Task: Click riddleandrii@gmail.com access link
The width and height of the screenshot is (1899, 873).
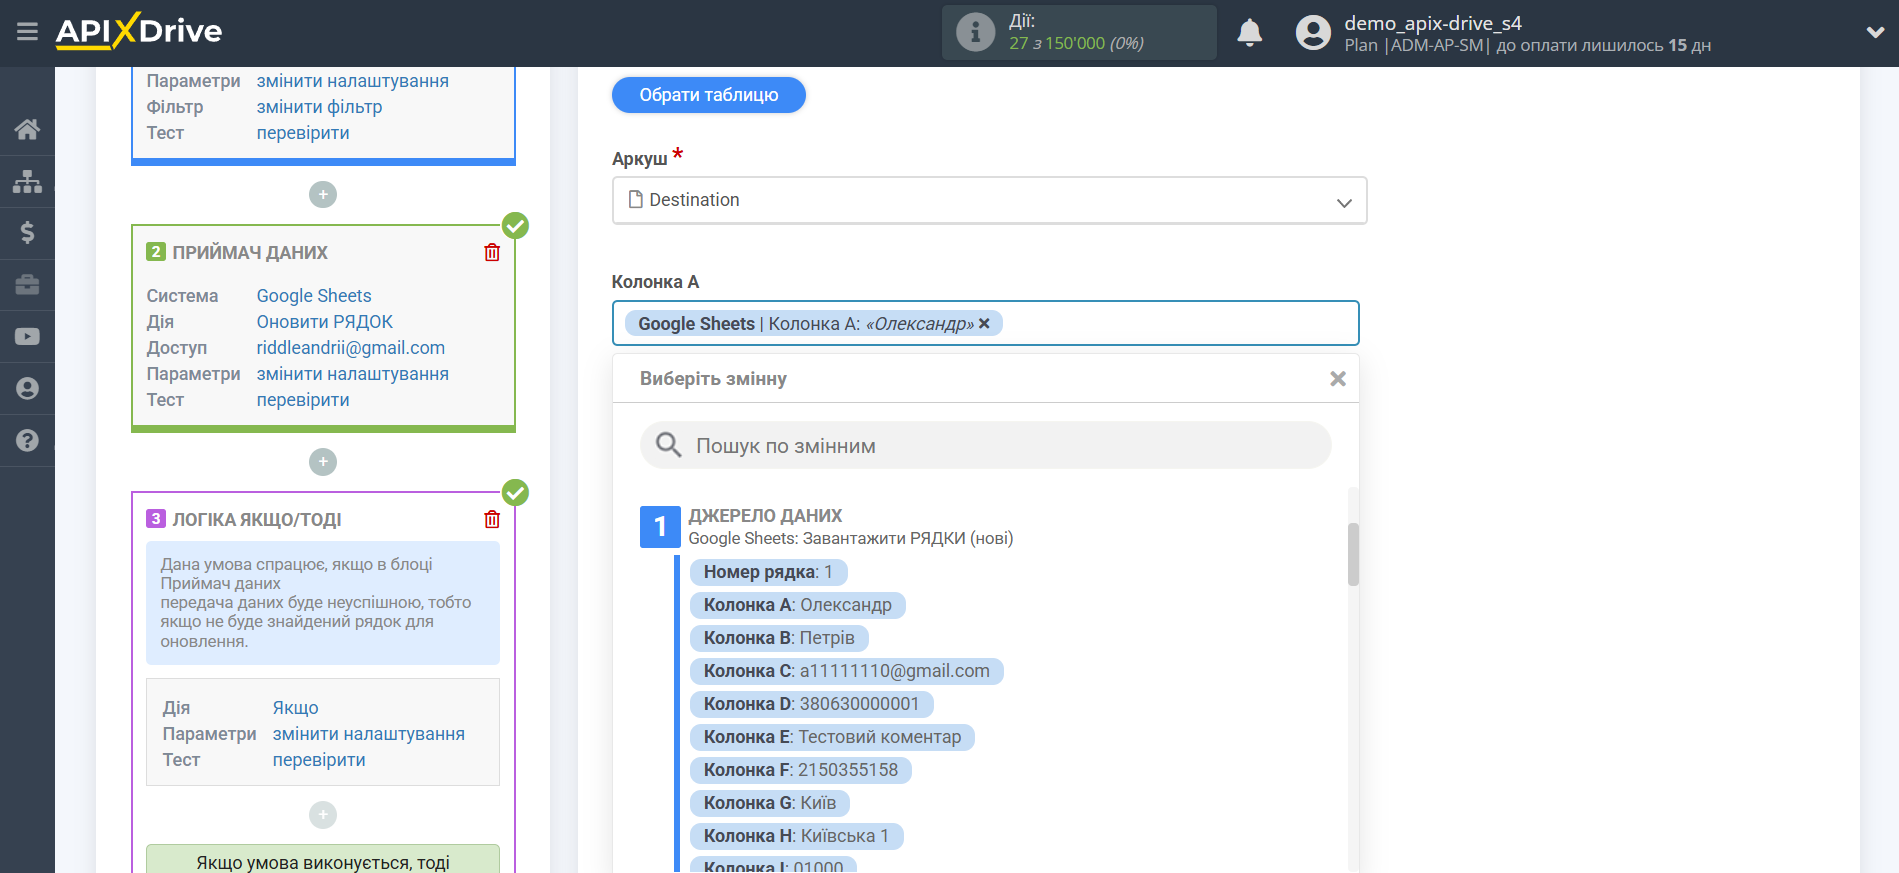Action: point(351,348)
